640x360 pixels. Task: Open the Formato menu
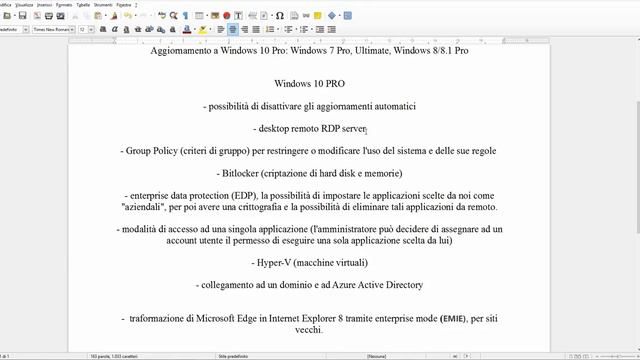click(x=64, y=5)
